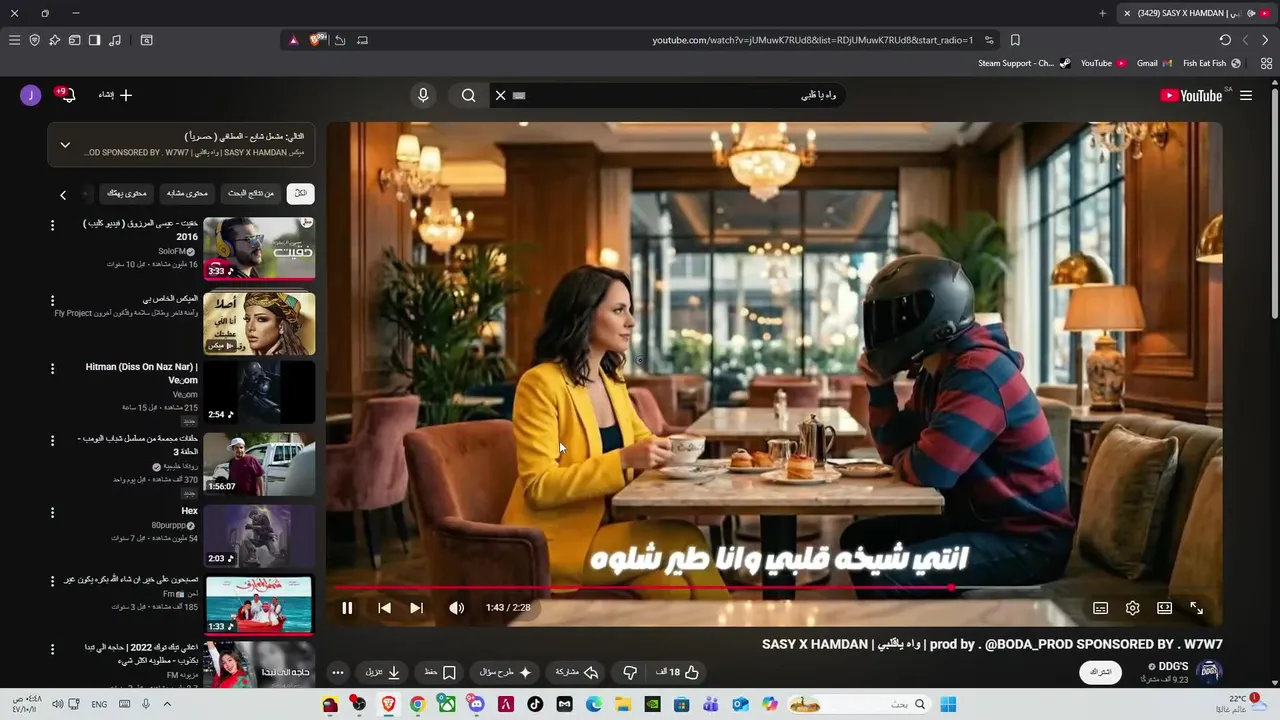
Task: Open the browser music note player icon
Action: click(115, 40)
